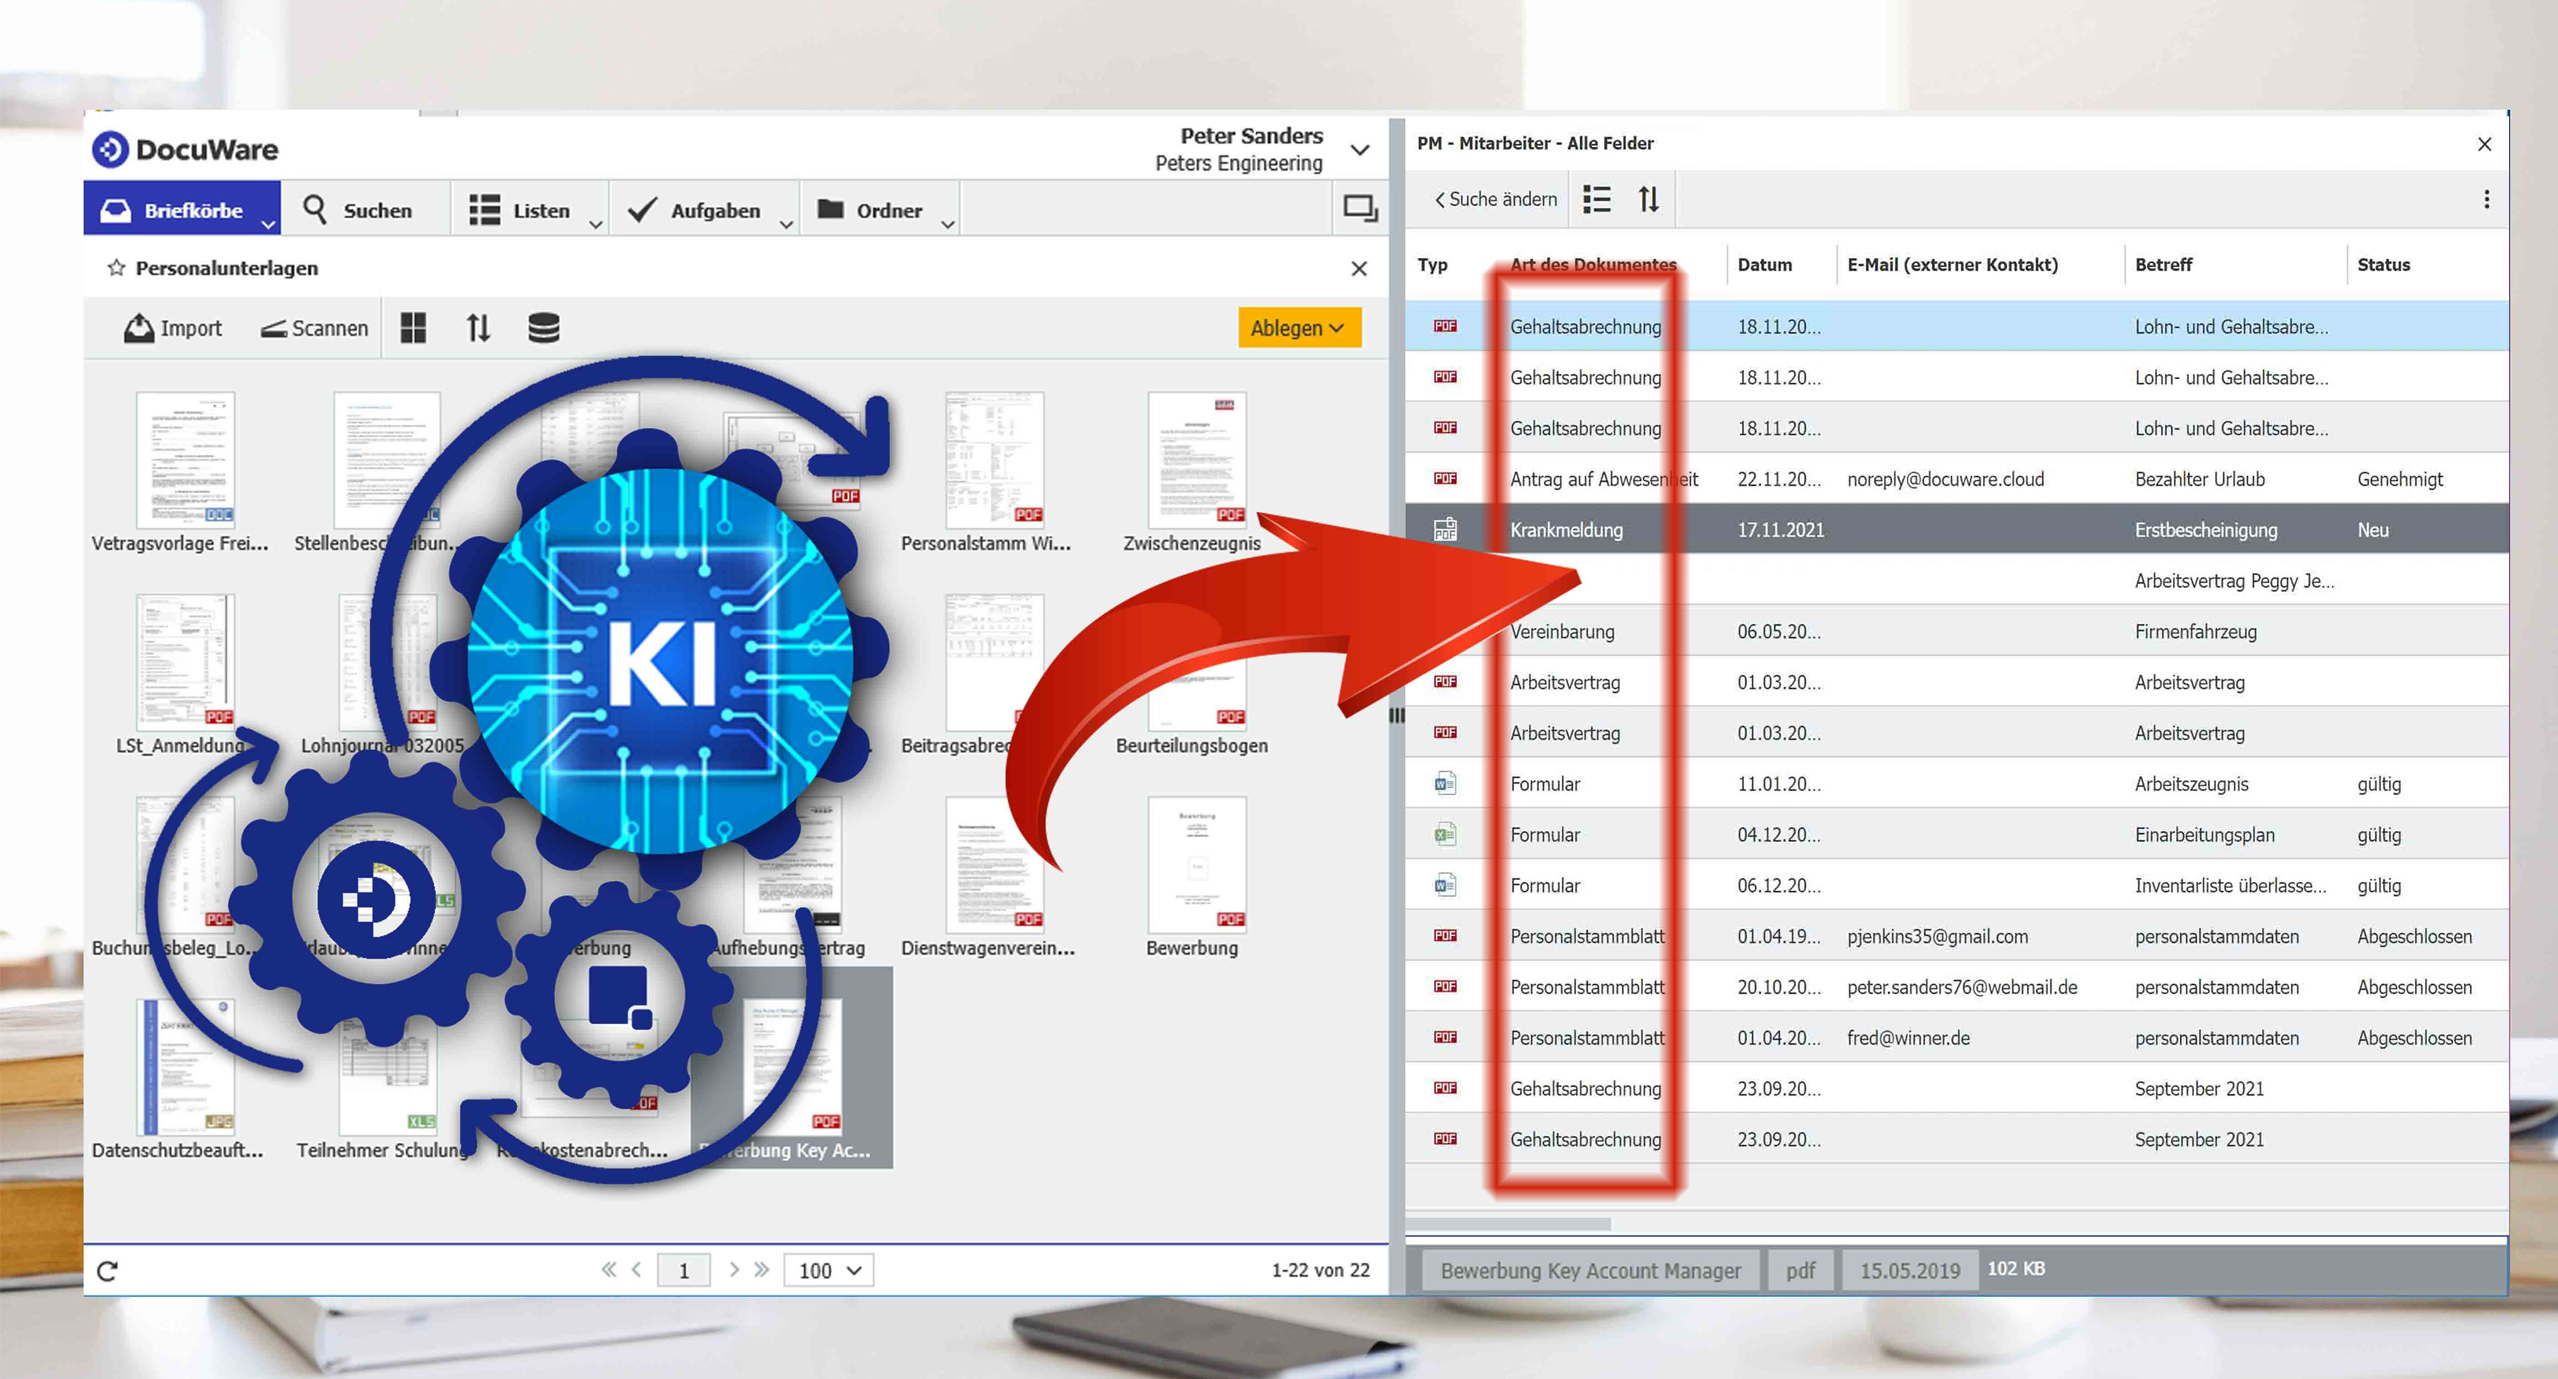Close the Personalunterlagen basket
The height and width of the screenshot is (1379, 2558).
(x=1358, y=268)
